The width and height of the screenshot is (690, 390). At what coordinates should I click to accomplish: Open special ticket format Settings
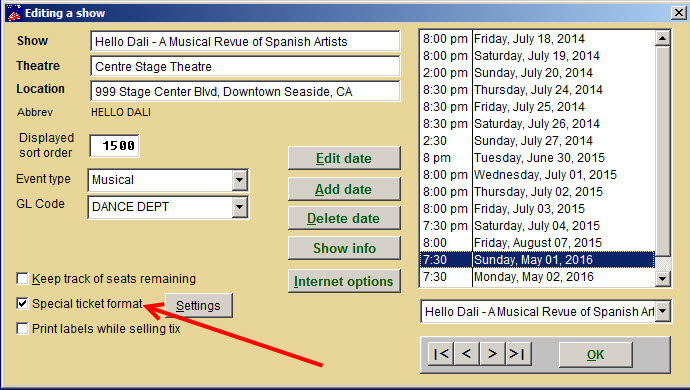[x=198, y=305]
